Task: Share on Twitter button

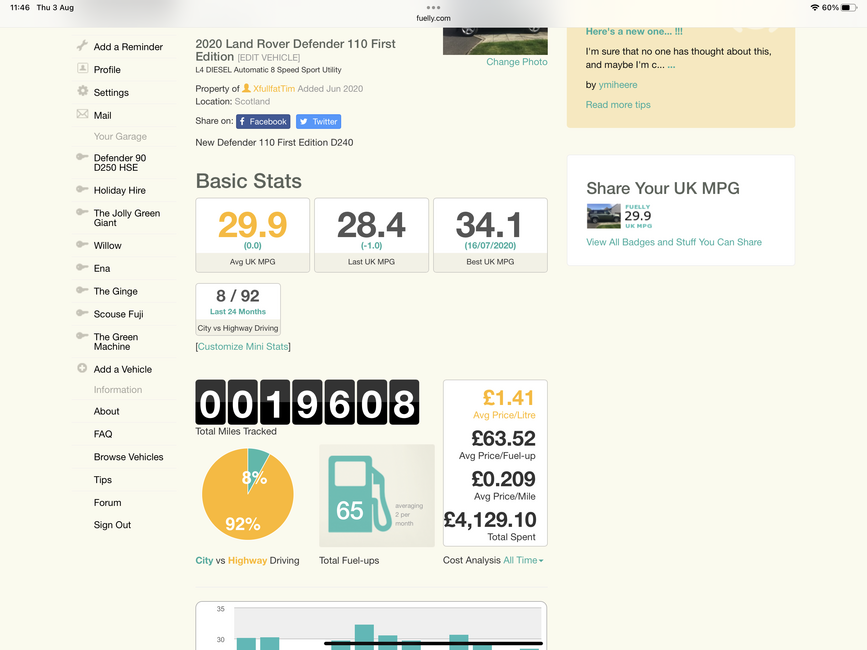Action: [x=318, y=122]
